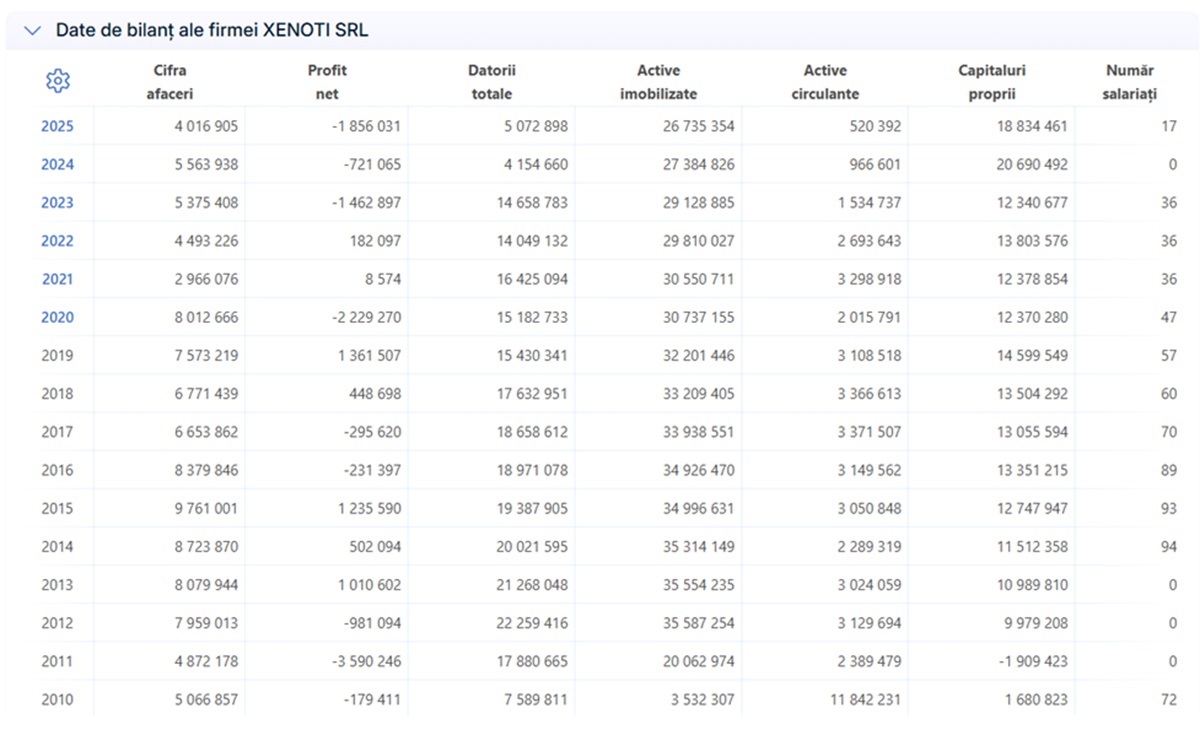This screenshot has width=1200, height=730.
Task: Collapse the Date de bilanț section chevron
Action: point(33,31)
